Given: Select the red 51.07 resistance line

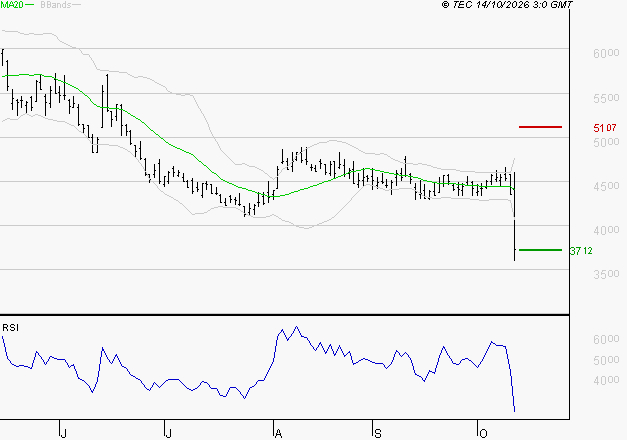Looking at the screenshot, I should (540, 127).
